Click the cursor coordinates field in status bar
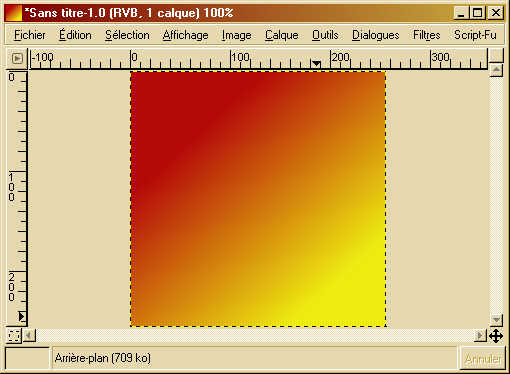The width and height of the screenshot is (510, 374). [27, 358]
